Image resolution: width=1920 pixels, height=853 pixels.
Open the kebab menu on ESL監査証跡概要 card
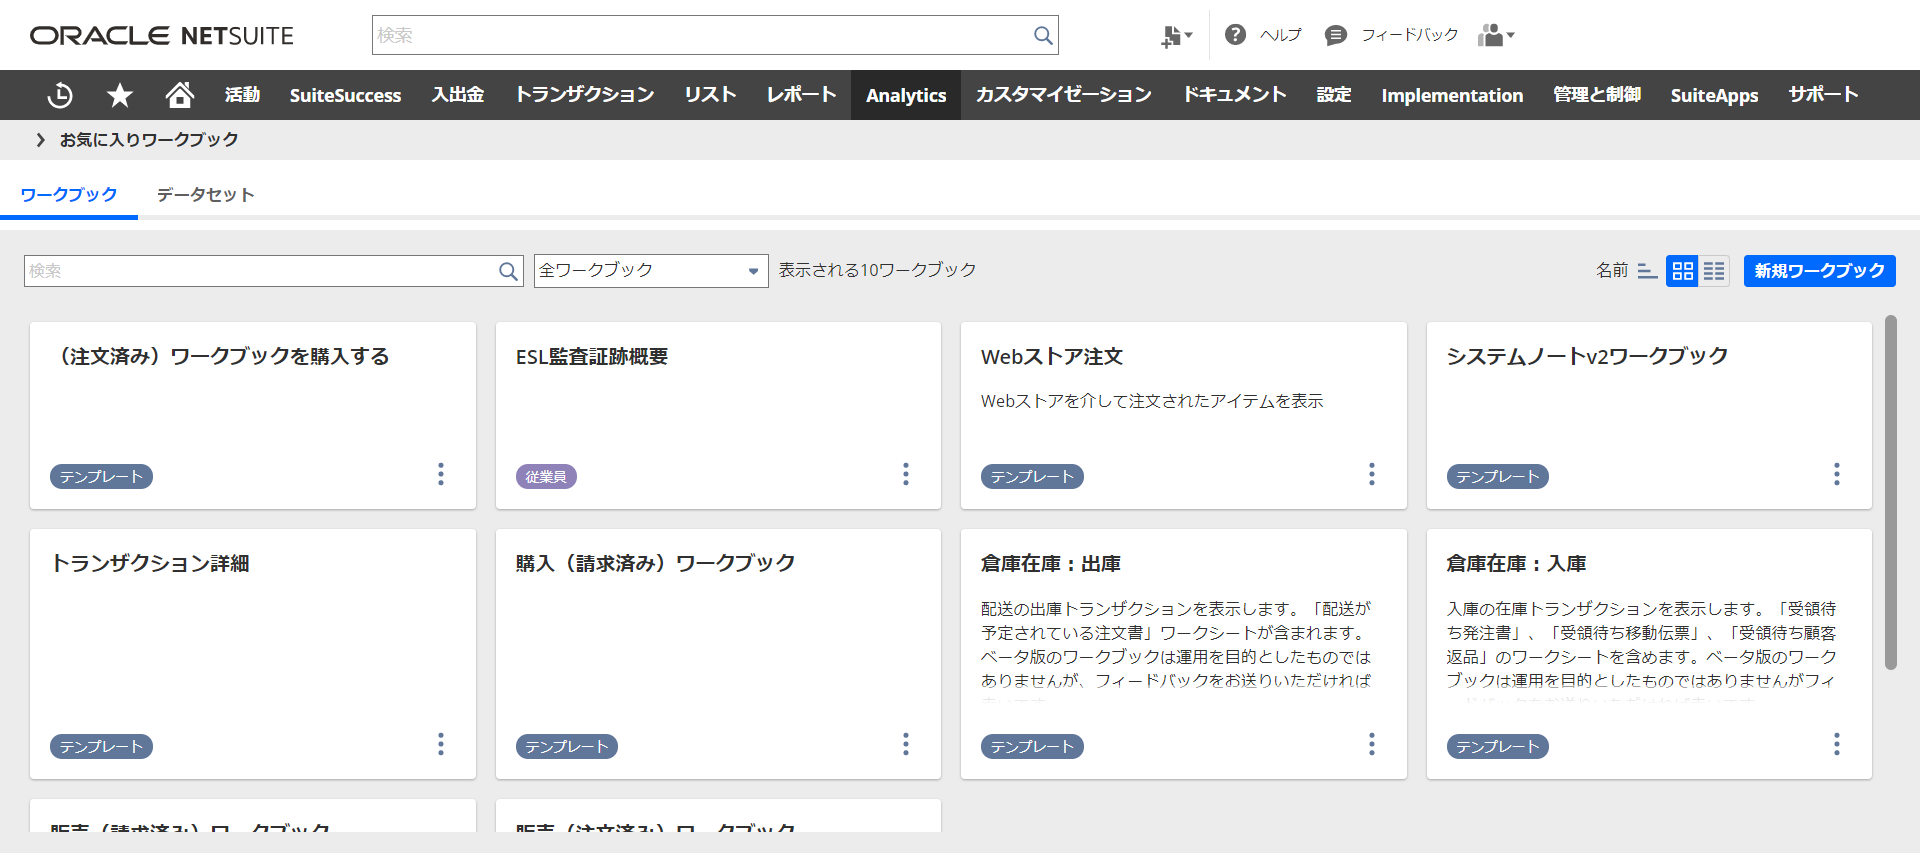[906, 474]
